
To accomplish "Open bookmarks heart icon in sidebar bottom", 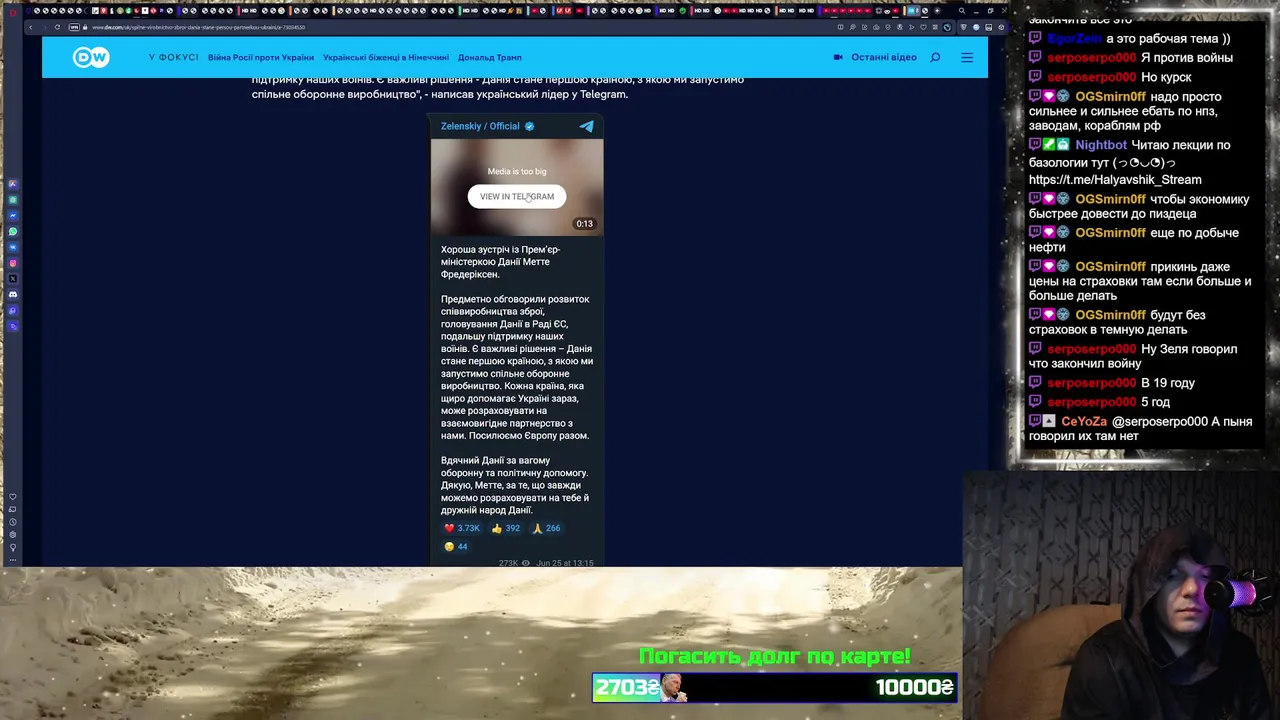I will 13,497.
